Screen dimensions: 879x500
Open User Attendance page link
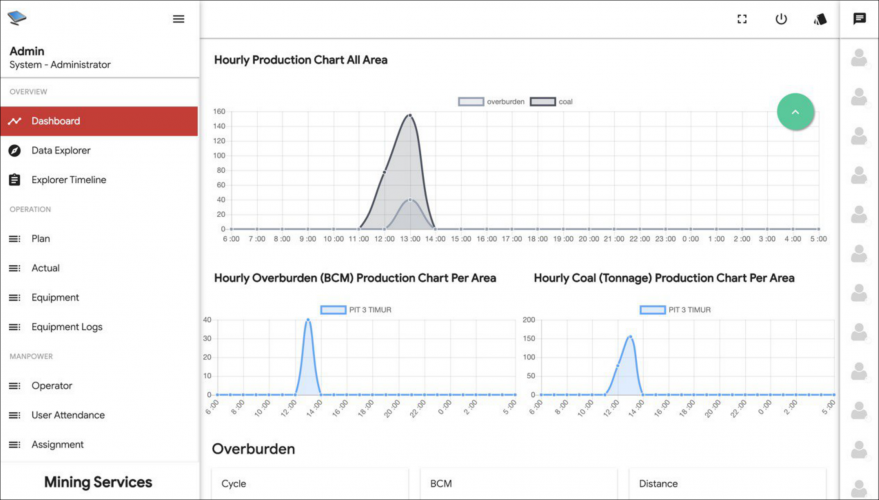pos(67,415)
